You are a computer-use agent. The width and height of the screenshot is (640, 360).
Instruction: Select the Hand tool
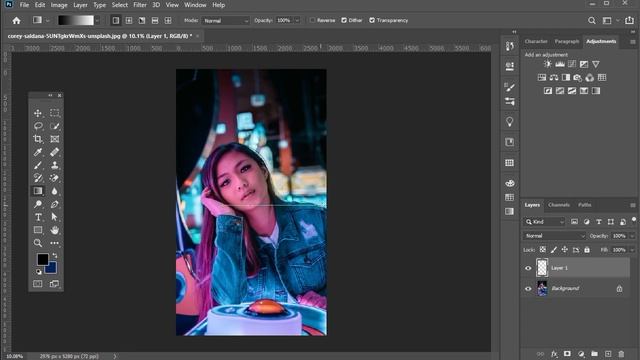pos(54,230)
